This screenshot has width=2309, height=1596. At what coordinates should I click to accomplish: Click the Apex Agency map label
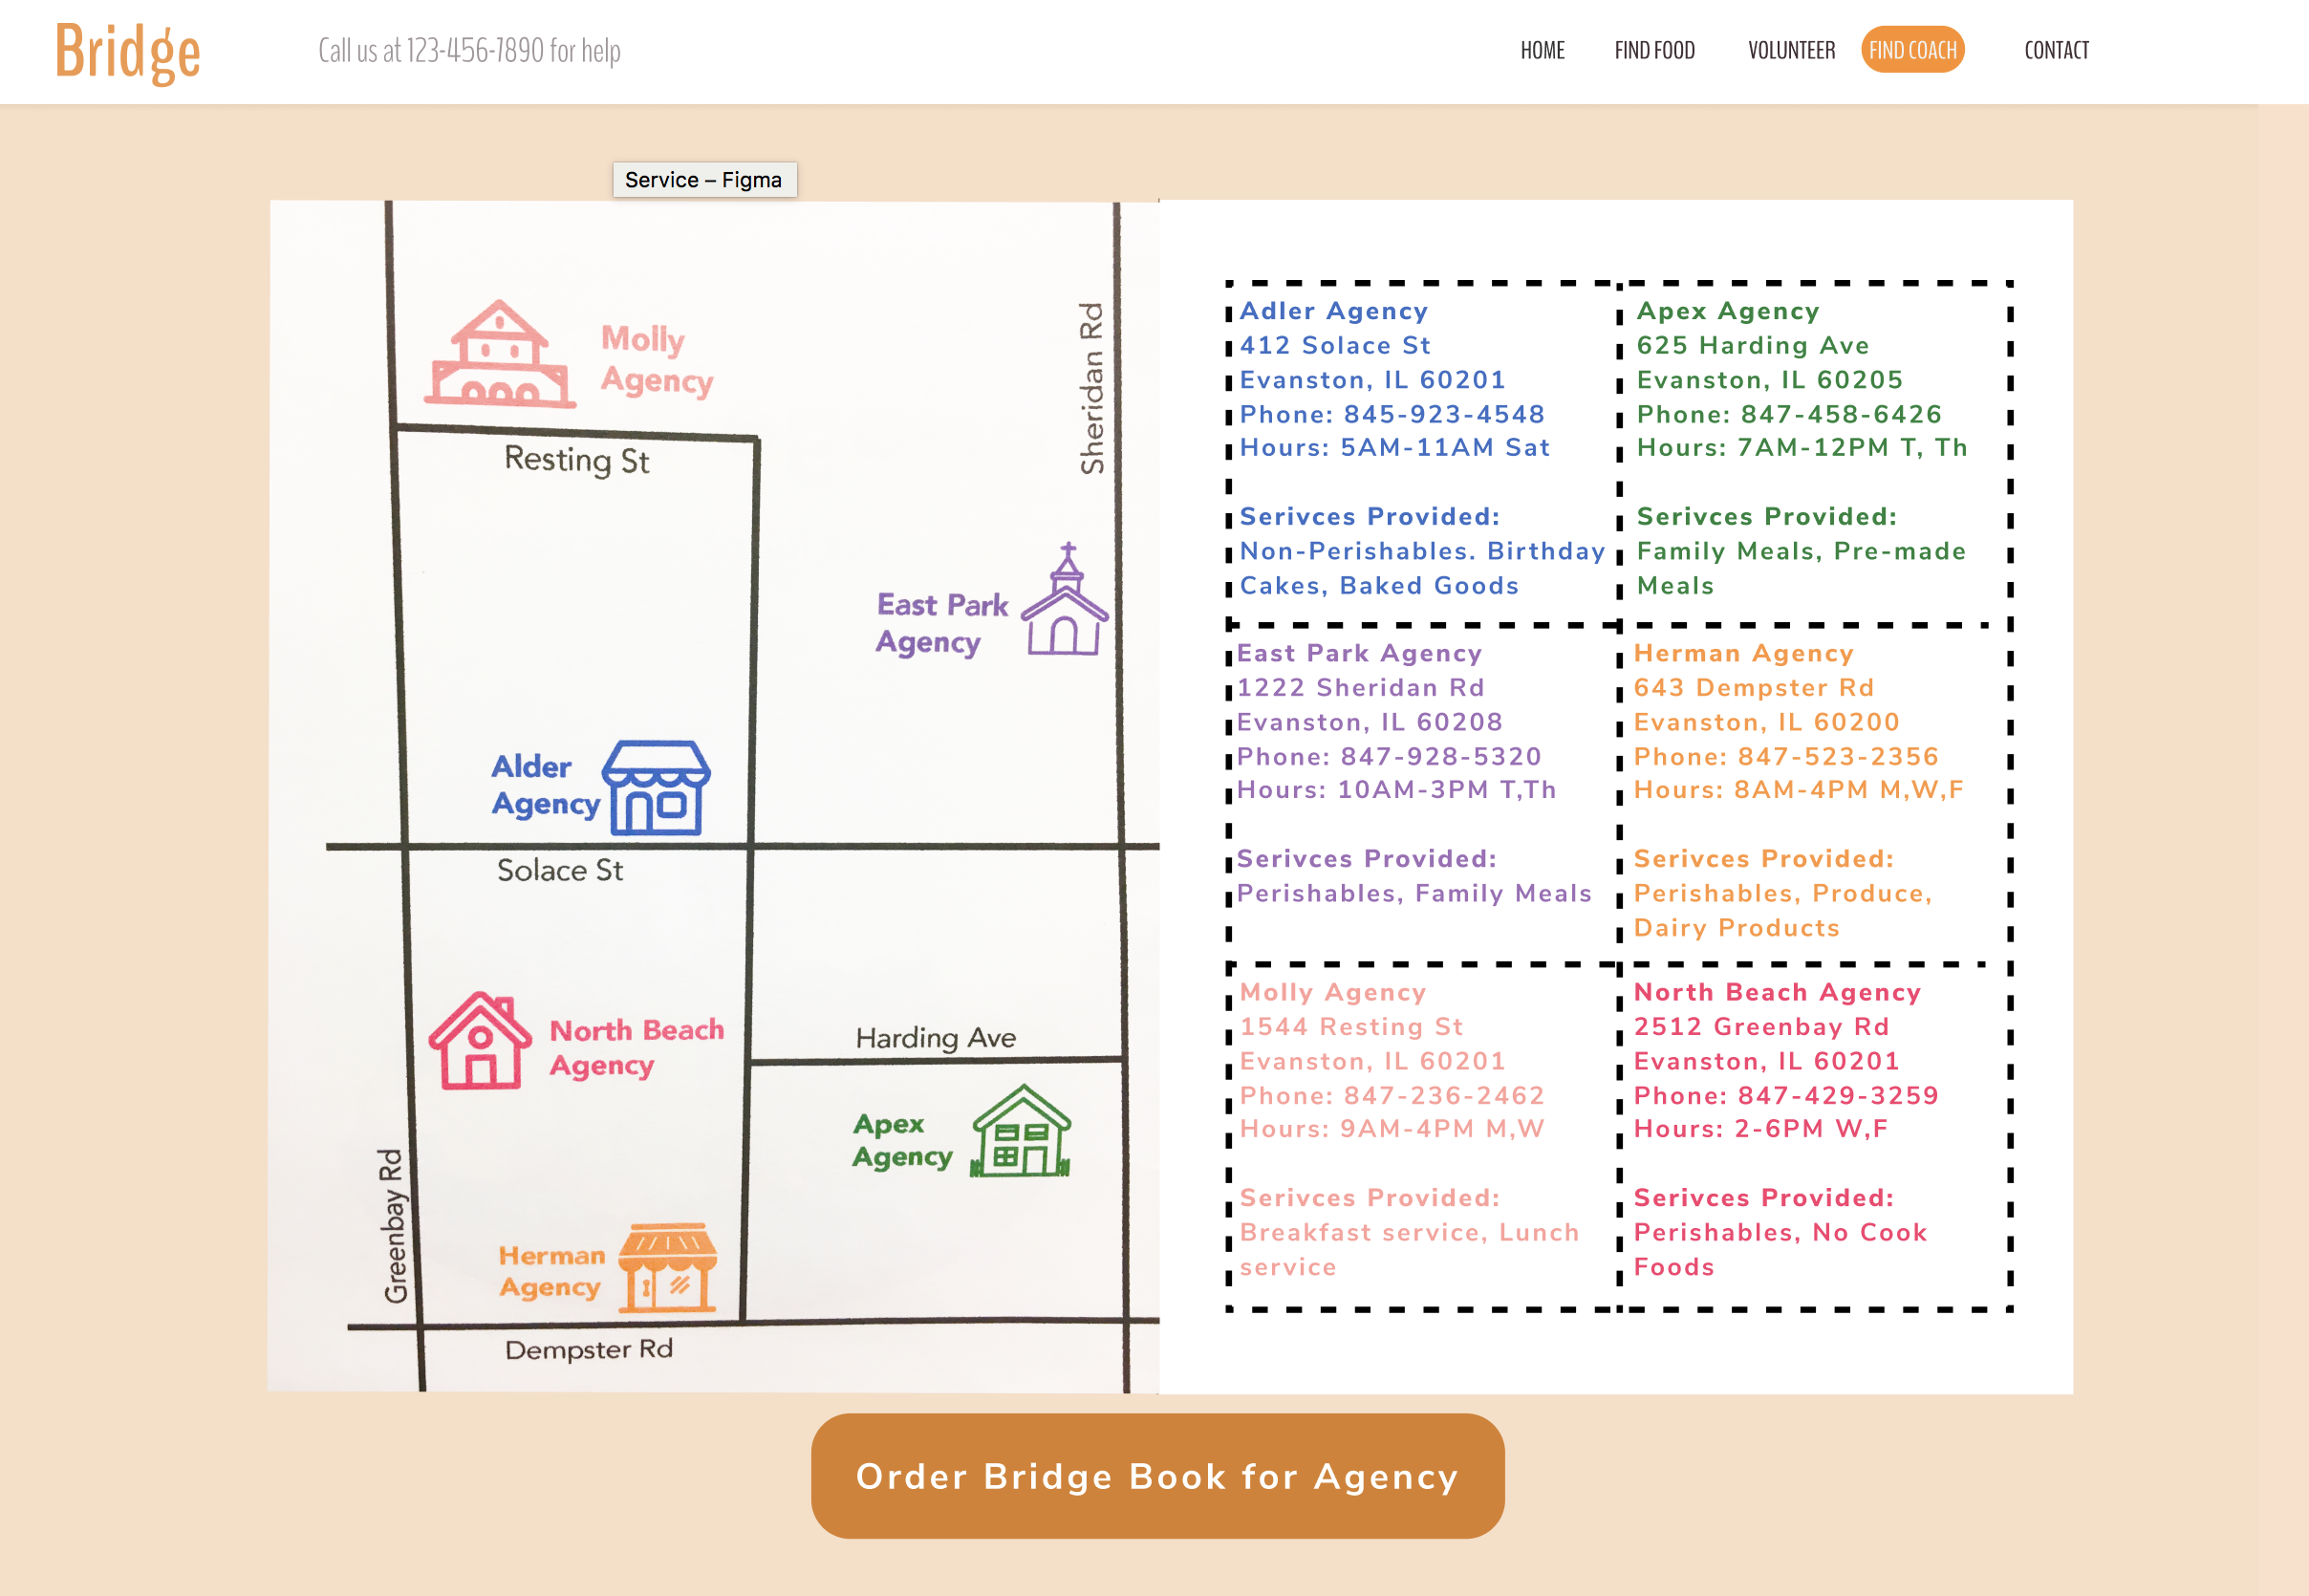(x=901, y=1140)
